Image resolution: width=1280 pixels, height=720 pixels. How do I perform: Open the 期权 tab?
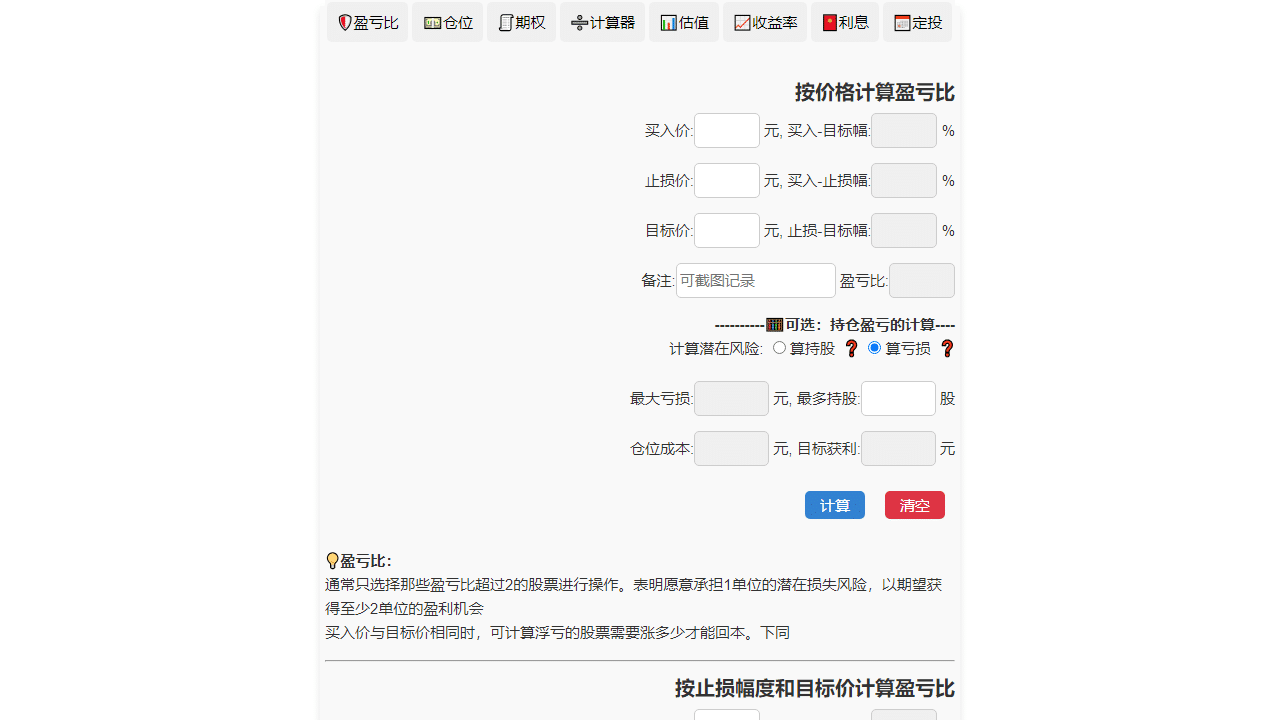pos(521,22)
